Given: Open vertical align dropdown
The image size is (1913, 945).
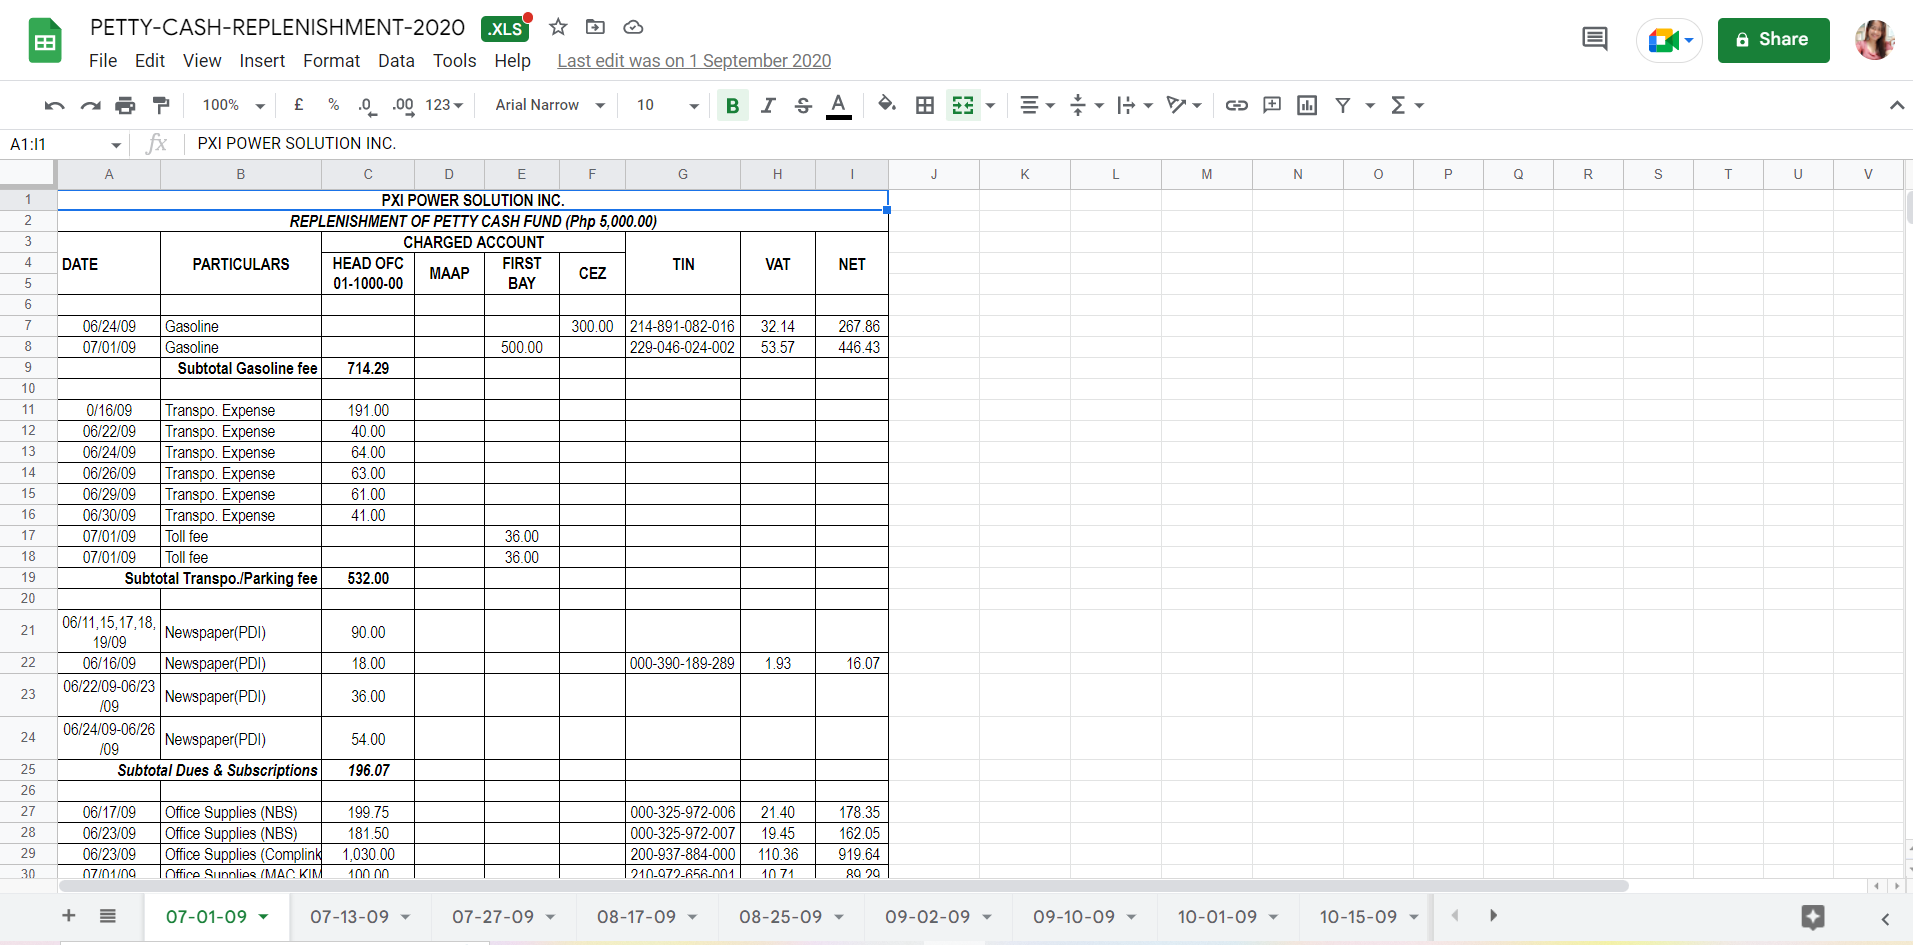Looking at the screenshot, I should (x=1086, y=105).
